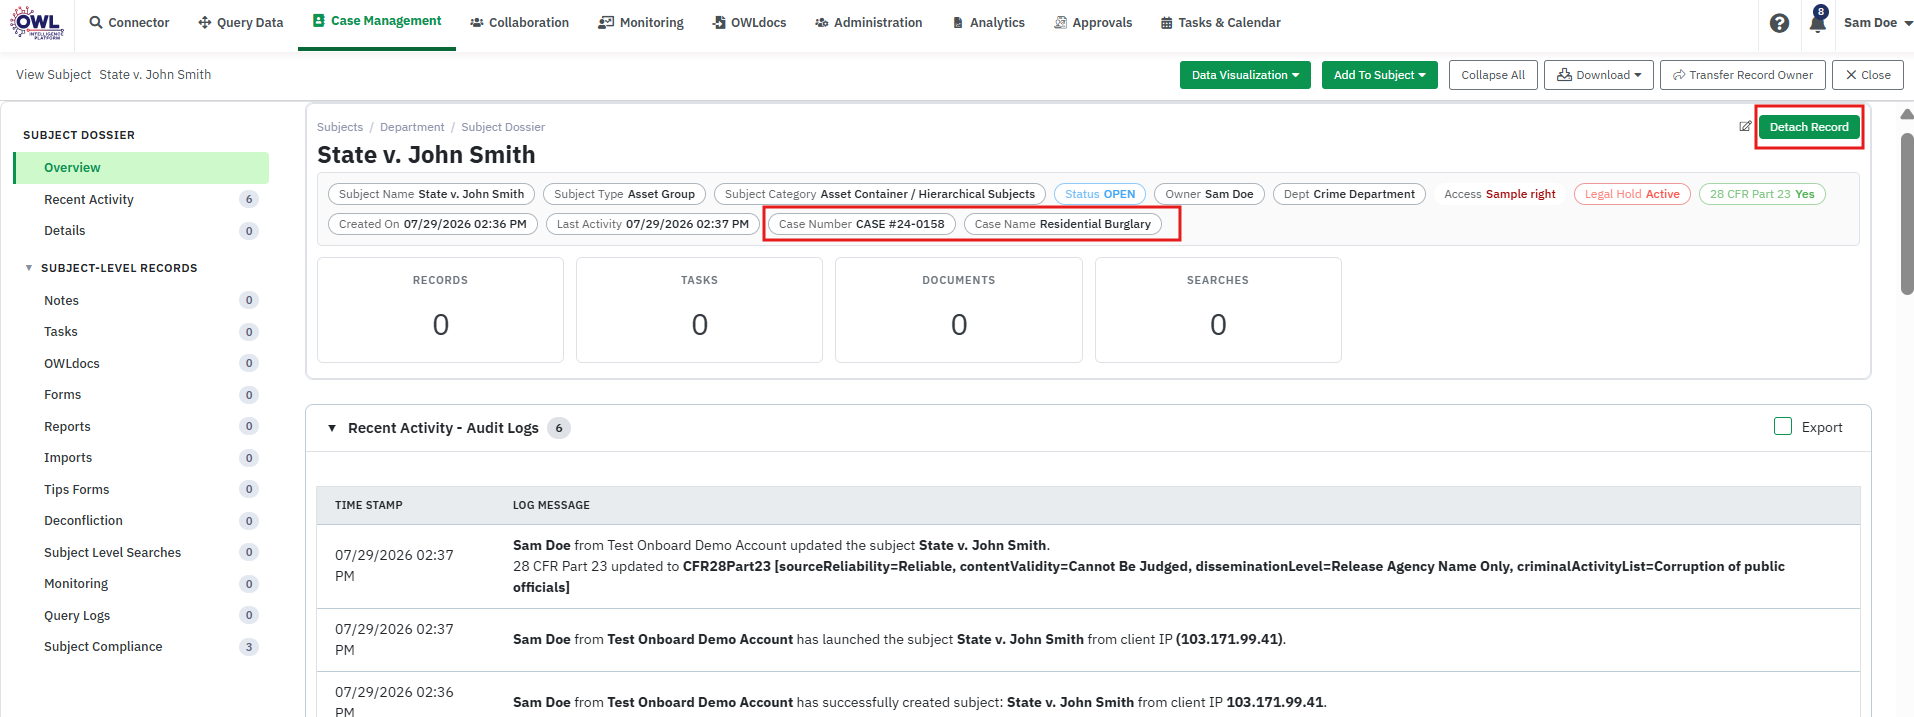Open the Download dropdown

(1598, 75)
